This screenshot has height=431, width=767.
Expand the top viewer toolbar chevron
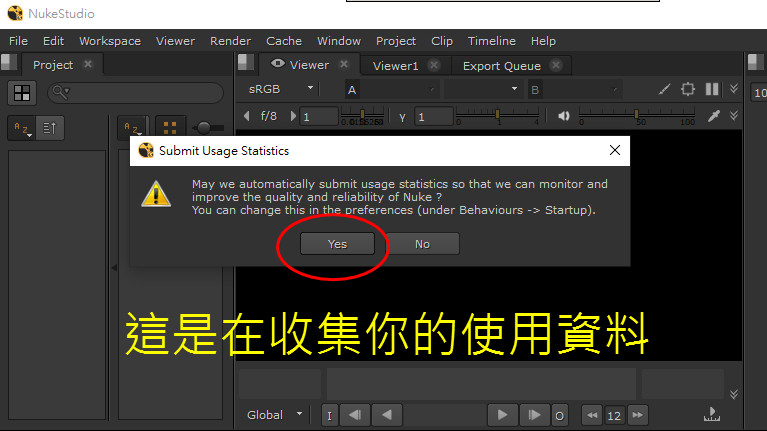tap(734, 89)
